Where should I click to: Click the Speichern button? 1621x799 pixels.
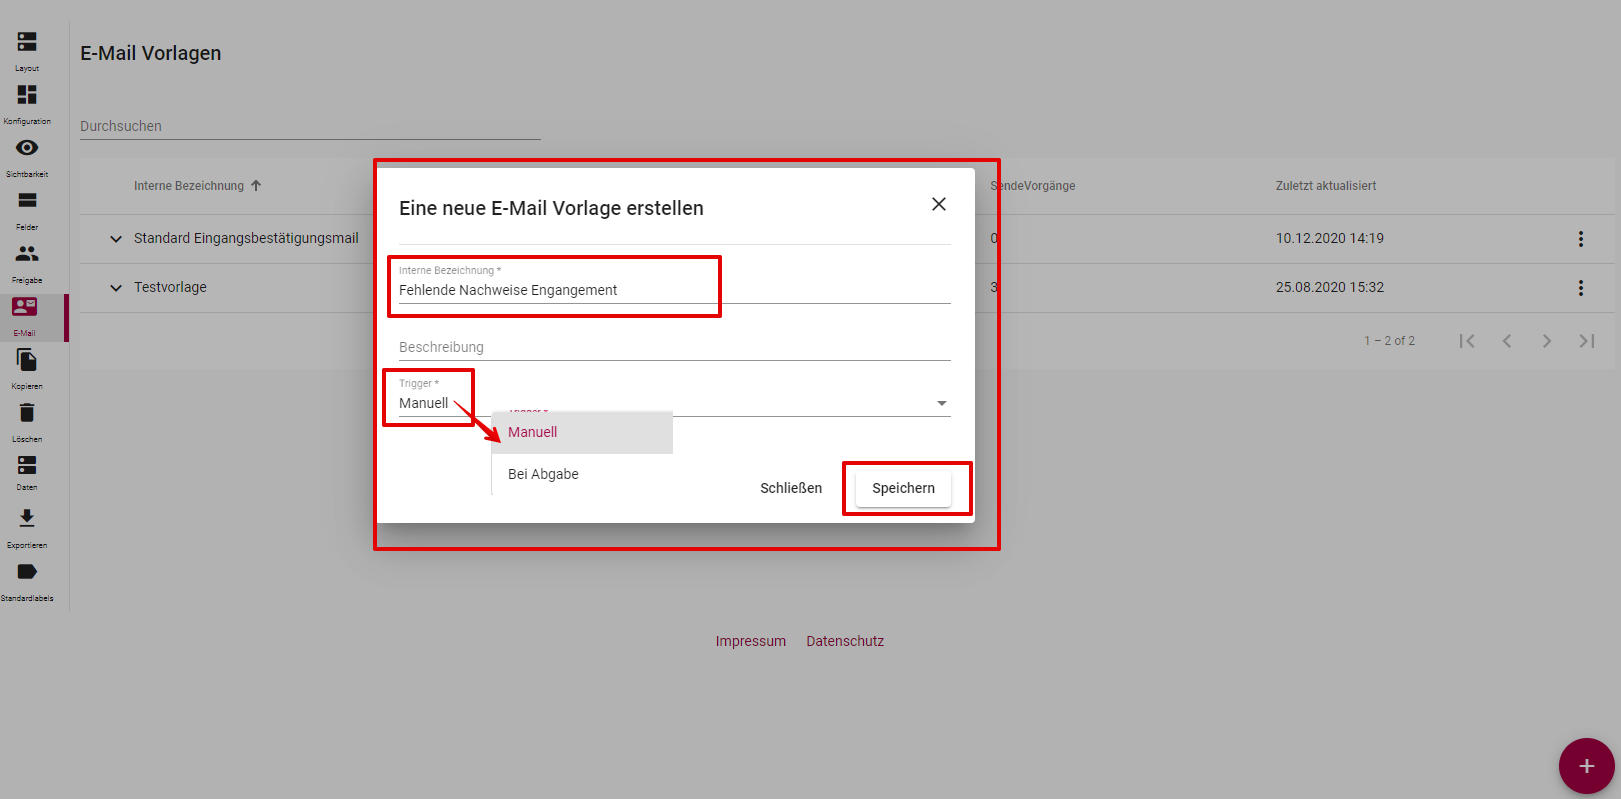click(903, 488)
